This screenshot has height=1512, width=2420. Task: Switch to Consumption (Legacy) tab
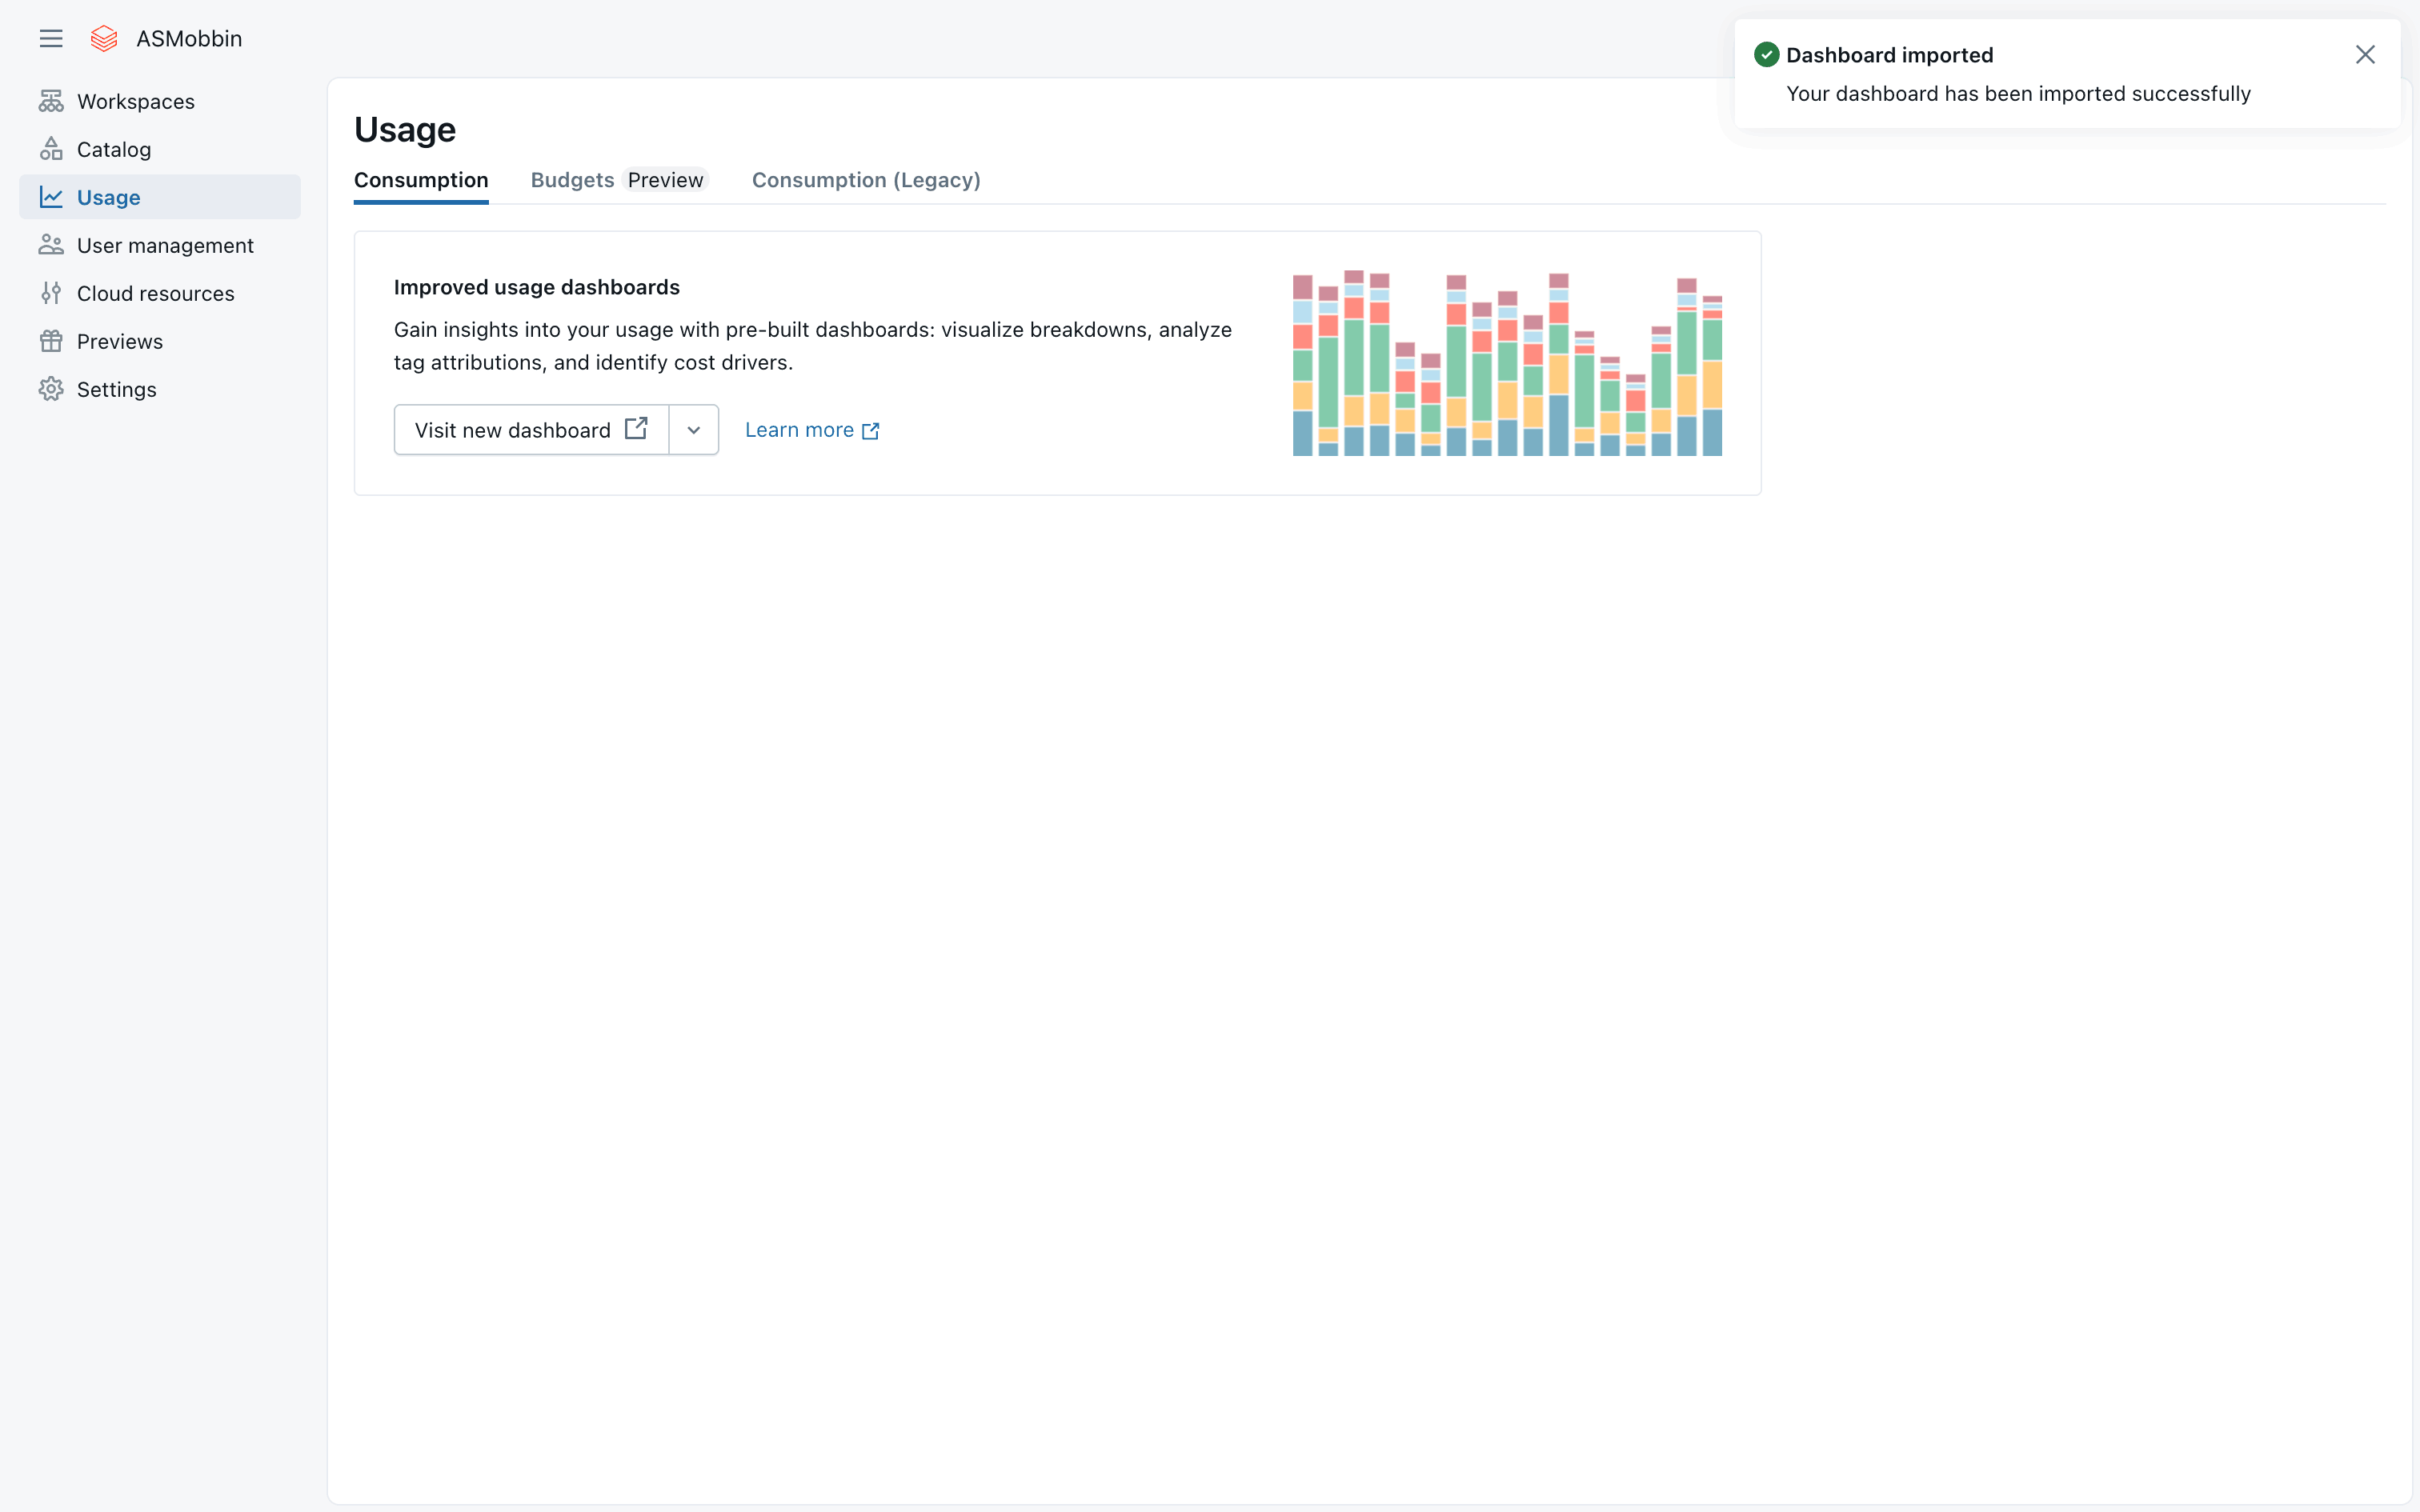(866, 180)
